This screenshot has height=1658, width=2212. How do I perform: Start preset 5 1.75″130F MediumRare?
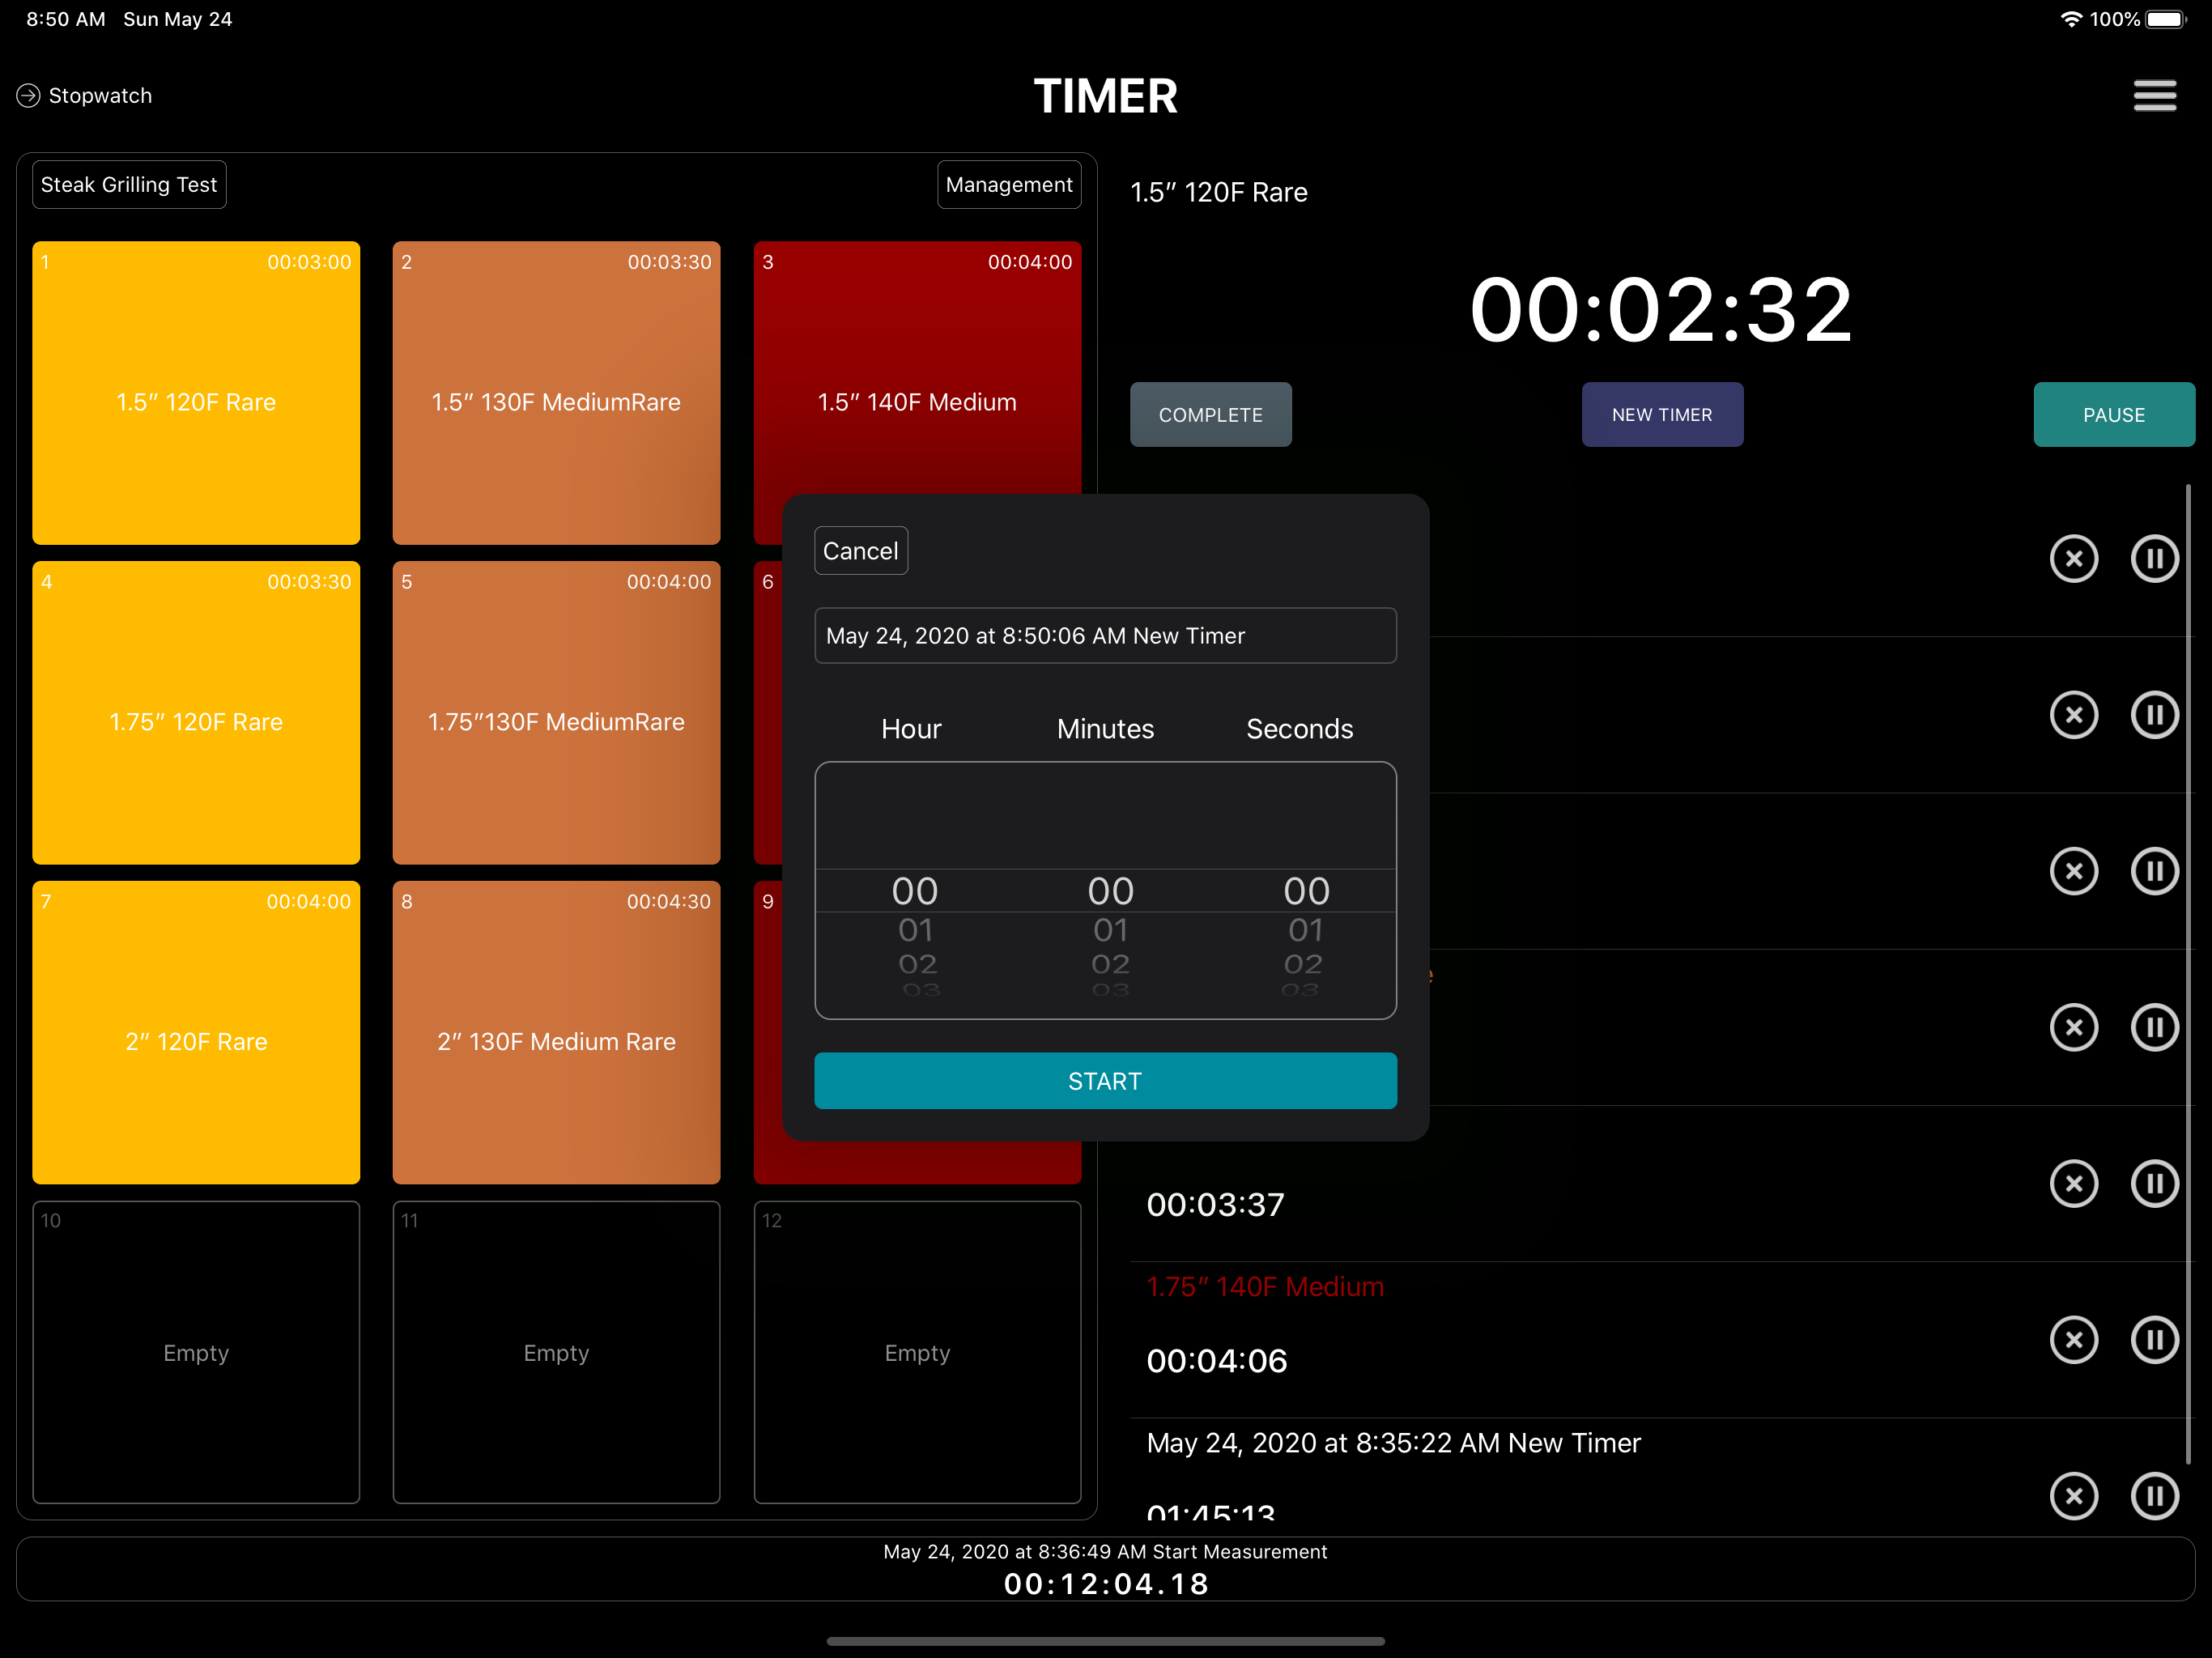(556, 712)
